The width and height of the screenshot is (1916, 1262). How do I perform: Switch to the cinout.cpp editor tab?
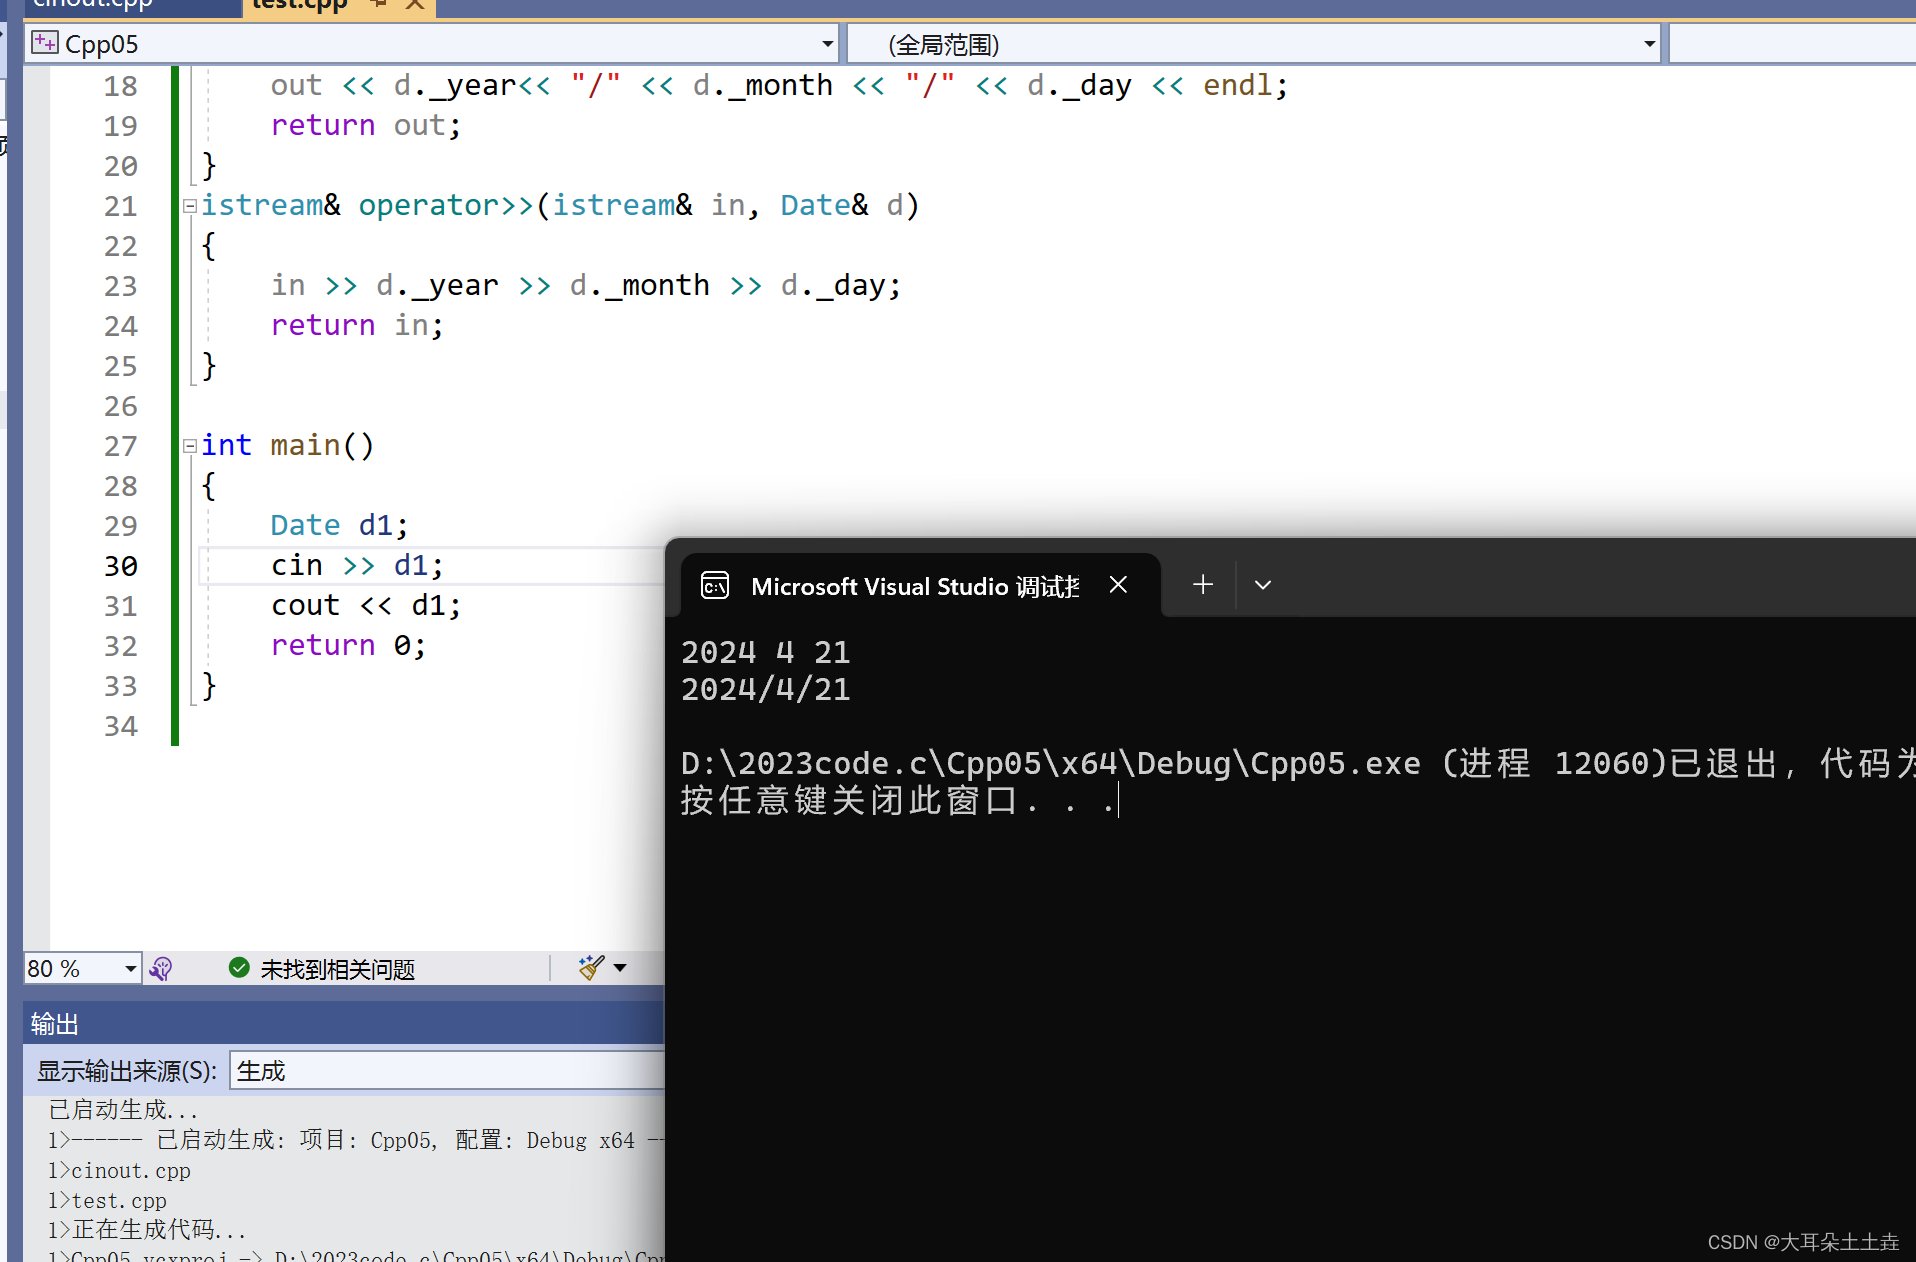coord(92,5)
